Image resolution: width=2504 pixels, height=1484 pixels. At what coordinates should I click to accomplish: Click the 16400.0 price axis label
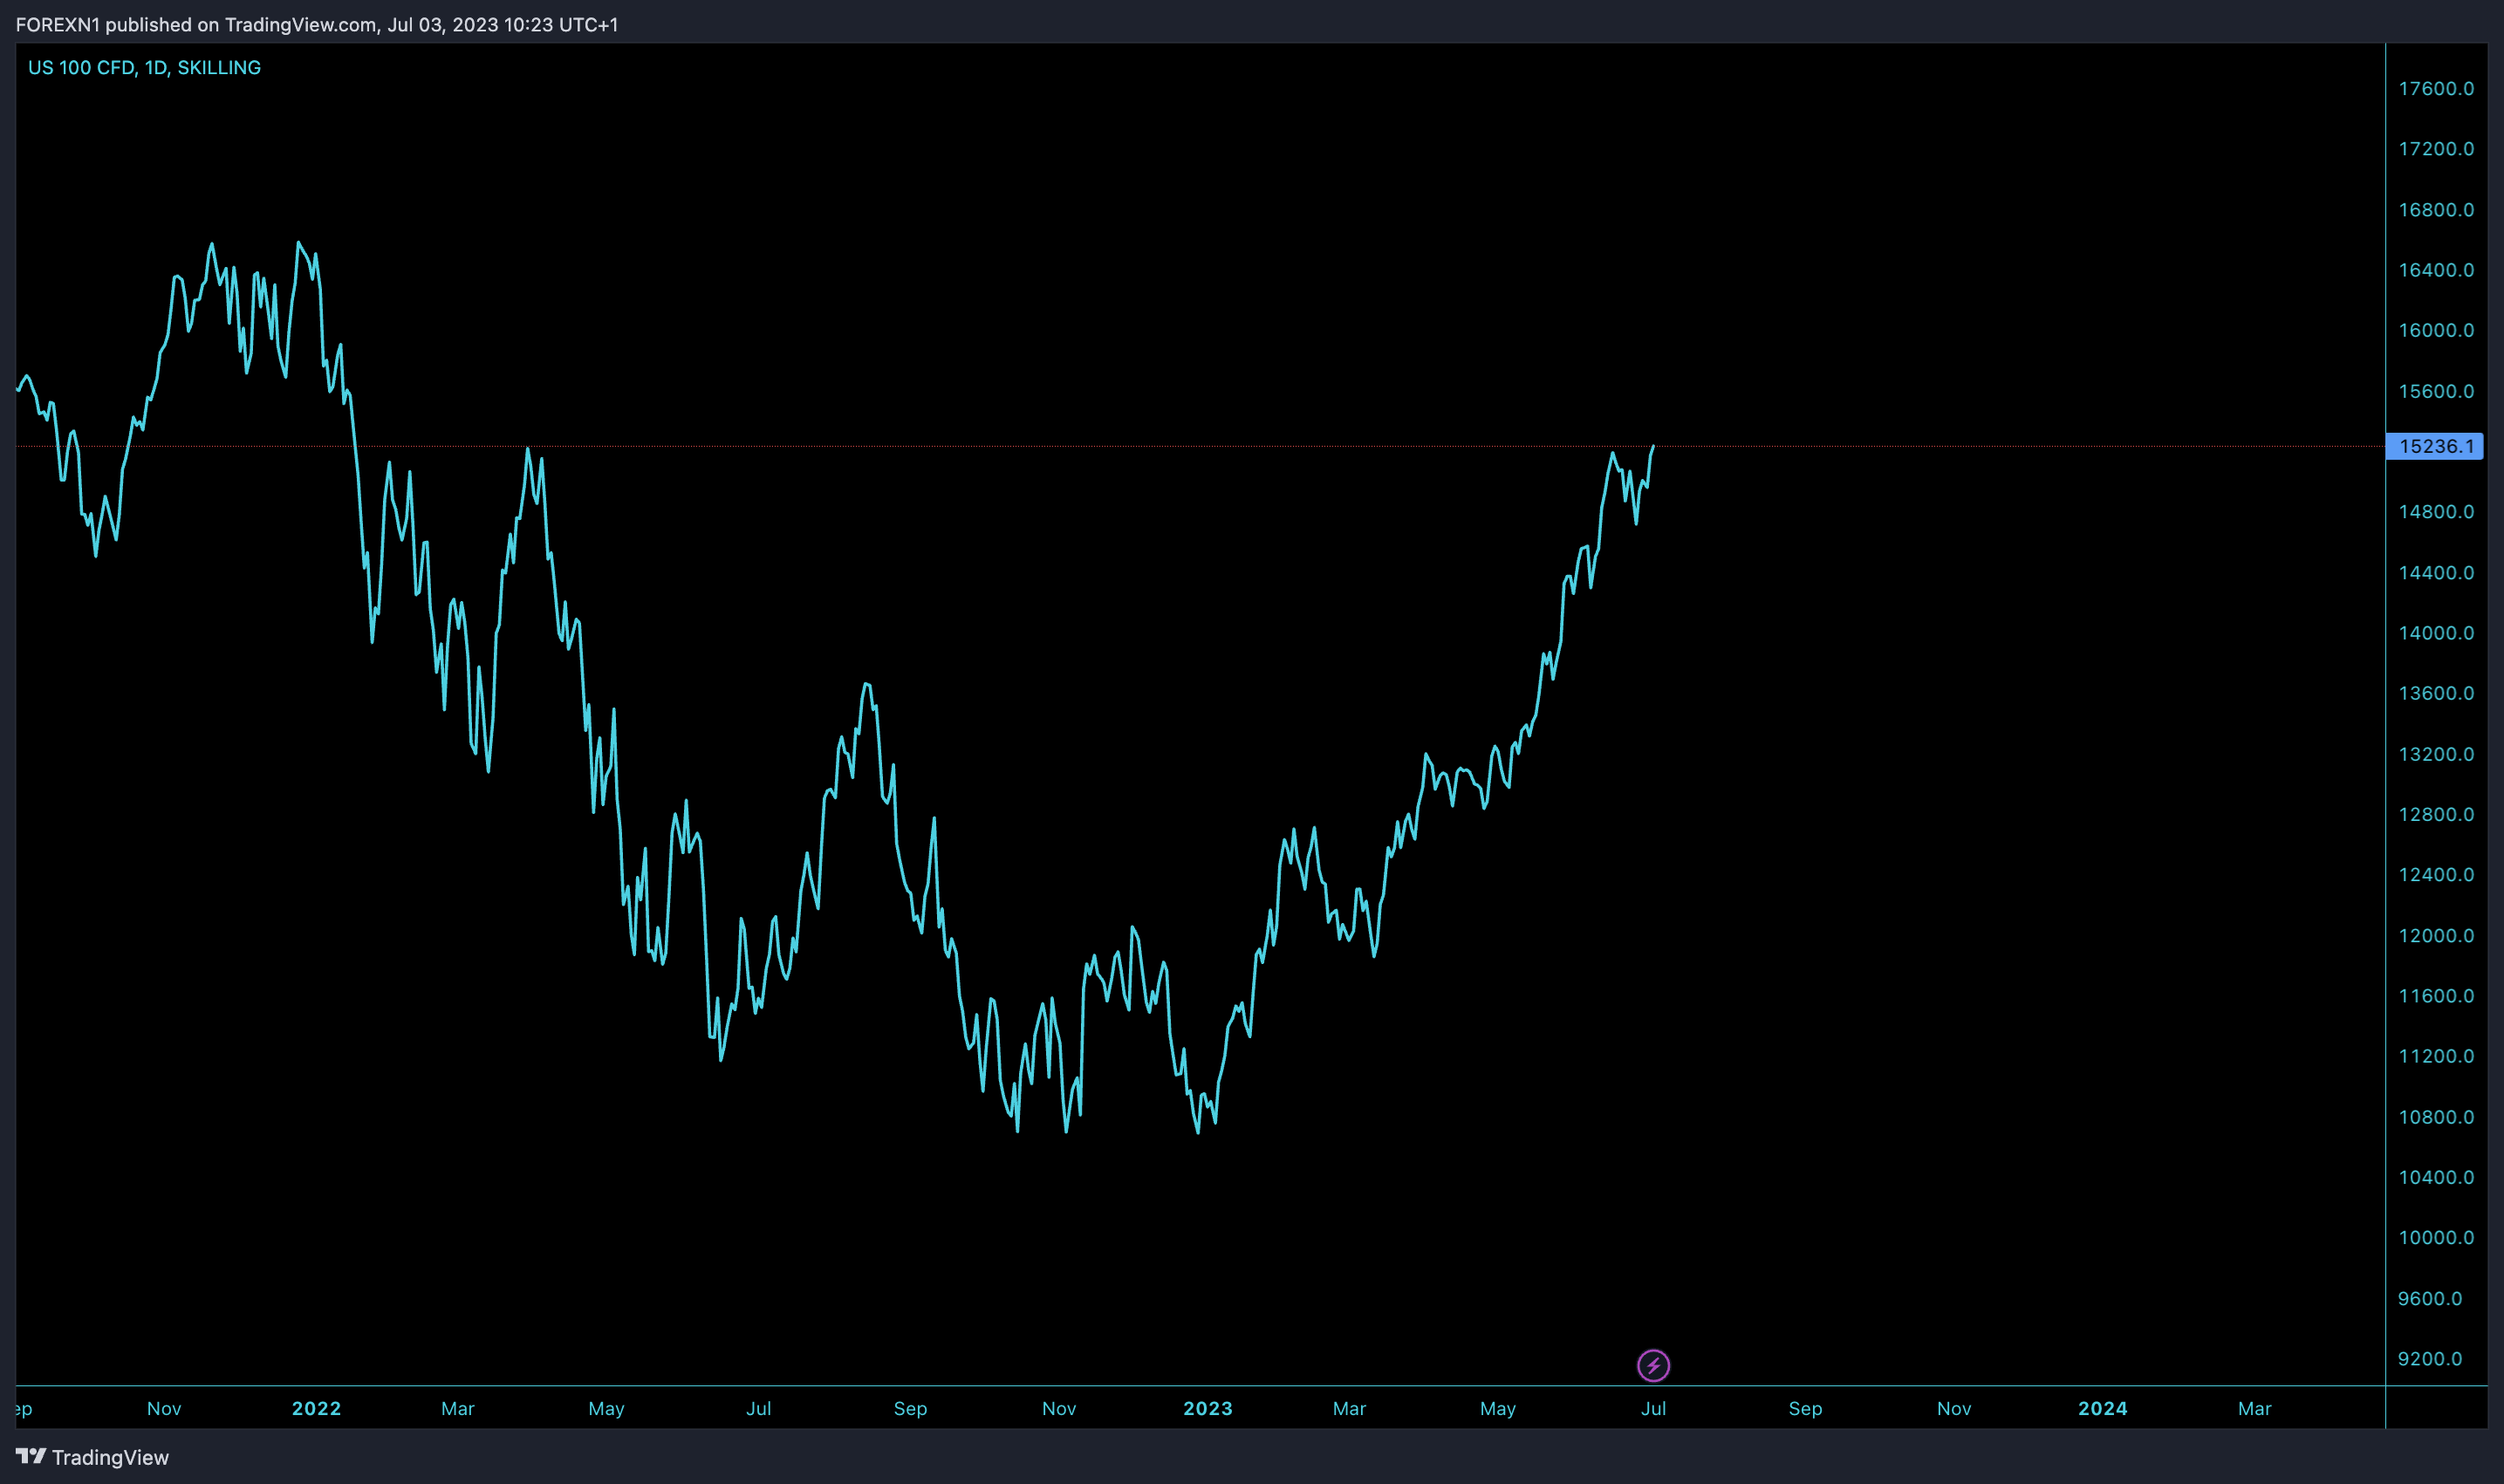point(2436,269)
